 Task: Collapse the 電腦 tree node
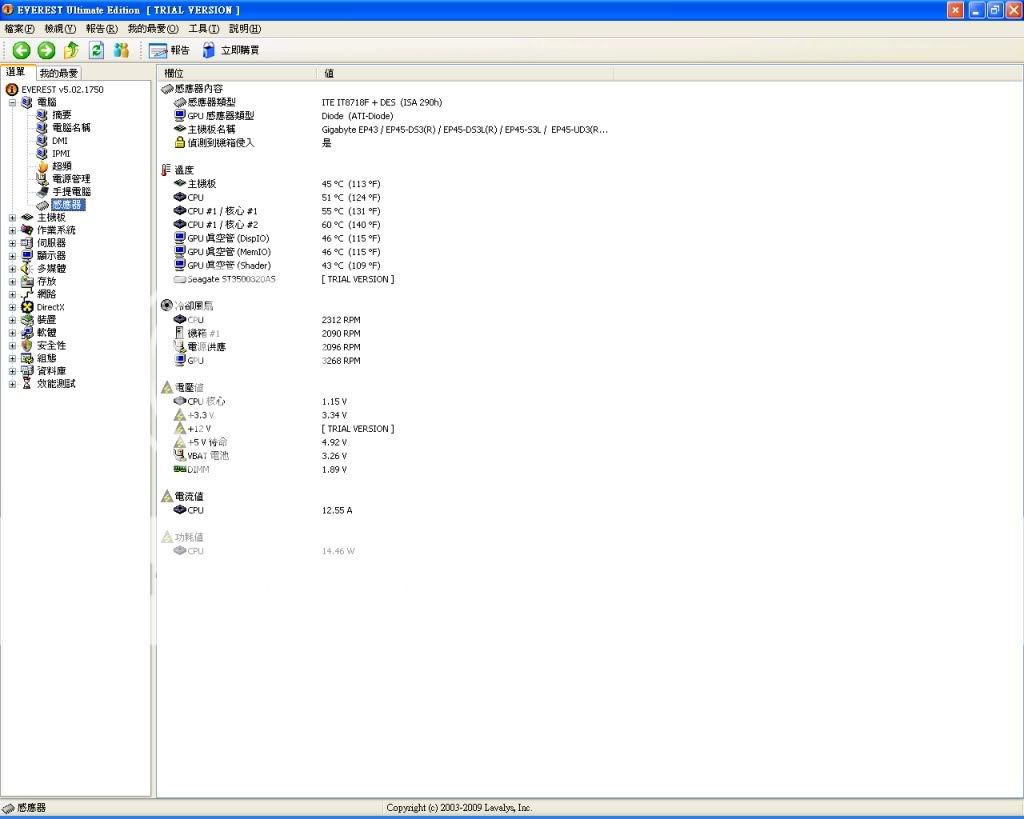pos(12,102)
